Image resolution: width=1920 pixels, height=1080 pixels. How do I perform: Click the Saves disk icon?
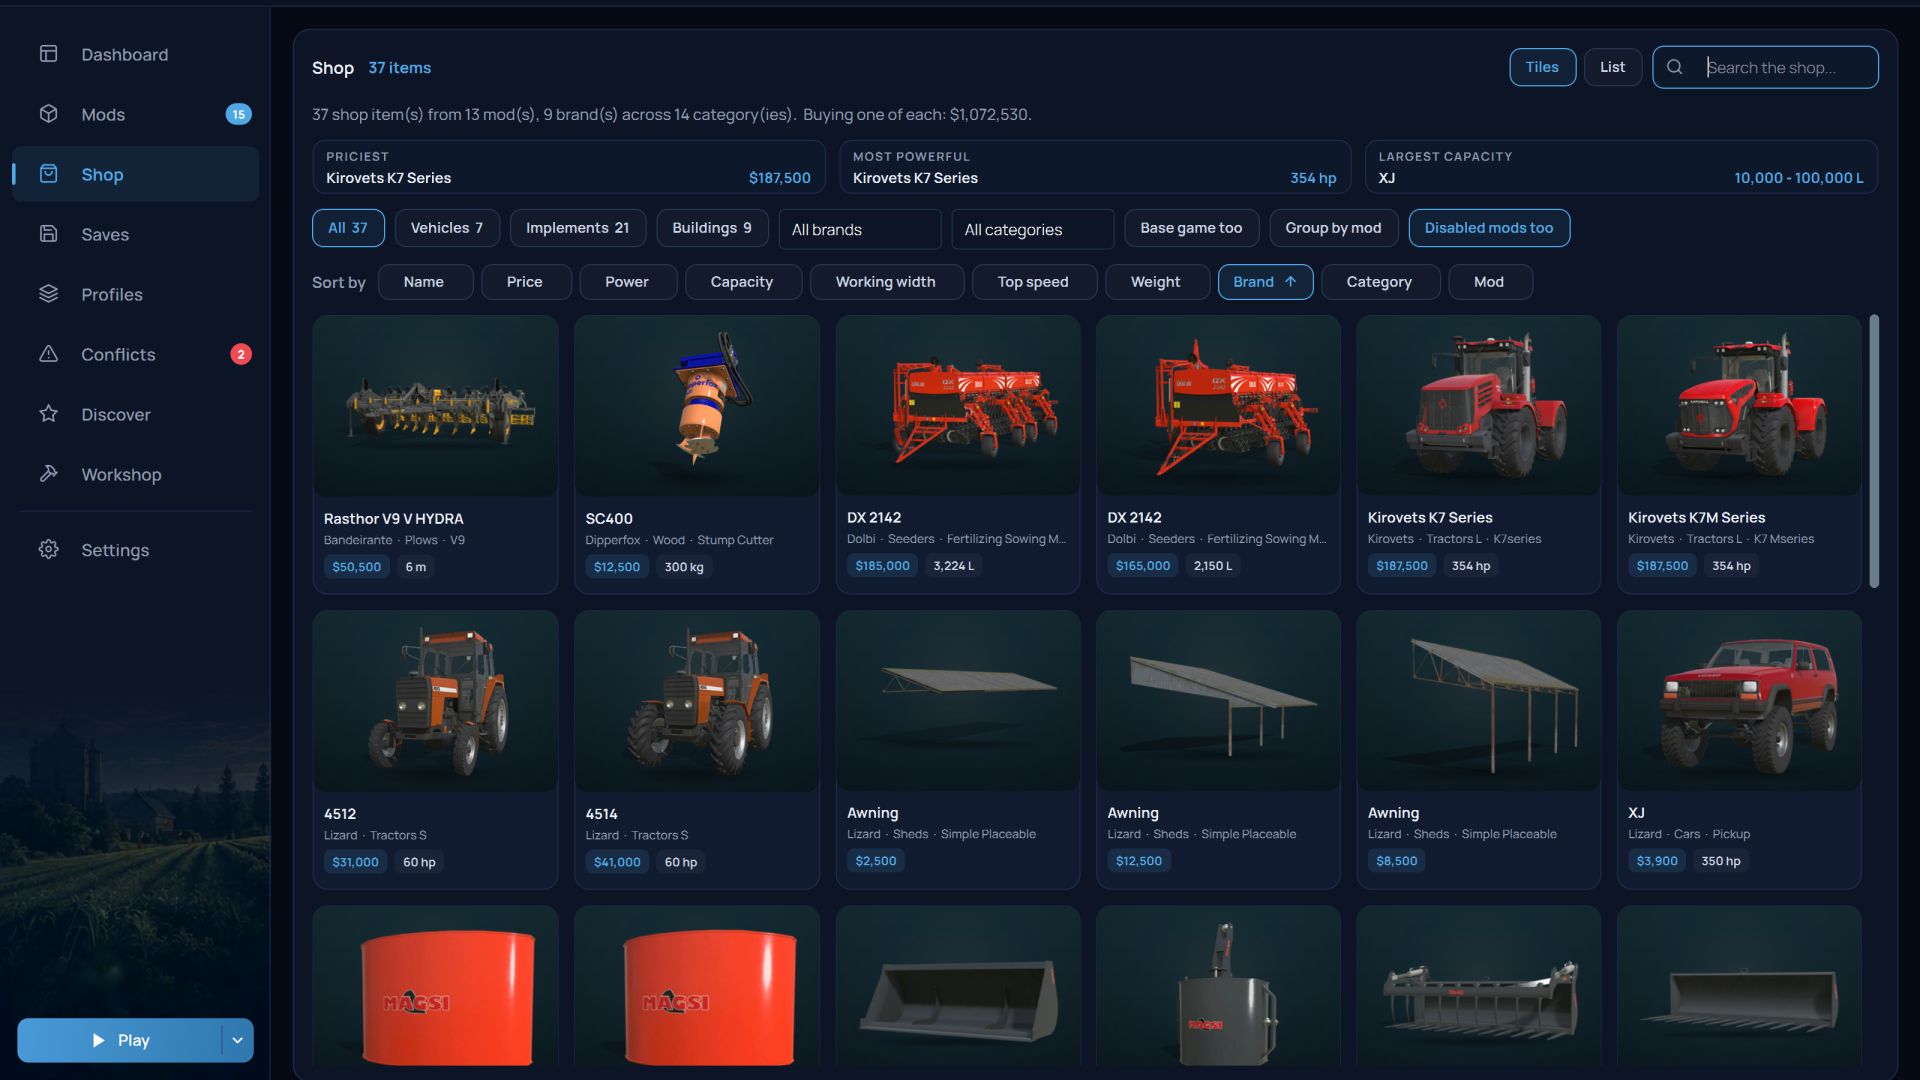(x=48, y=234)
